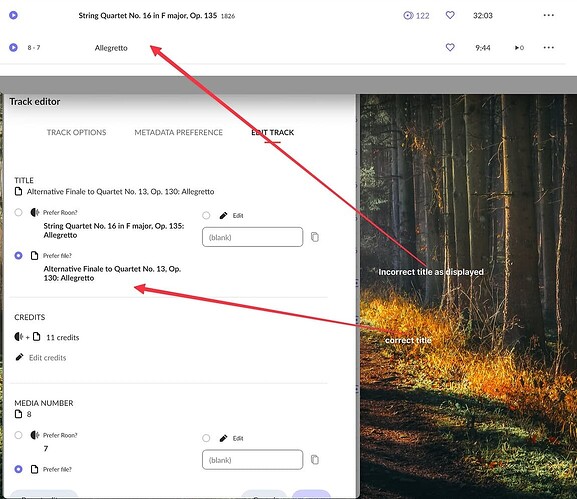Select the Prefer Roon radio for title
The height and width of the screenshot is (499, 577).
click(18, 212)
